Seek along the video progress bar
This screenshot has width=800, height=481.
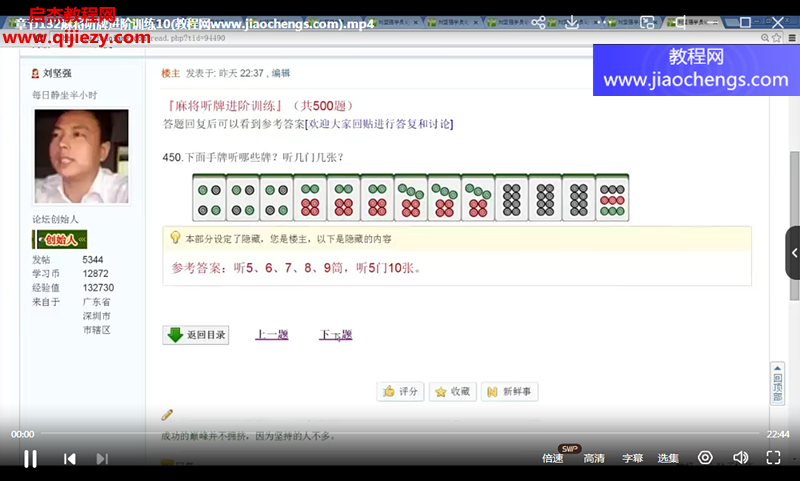point(400,434)
